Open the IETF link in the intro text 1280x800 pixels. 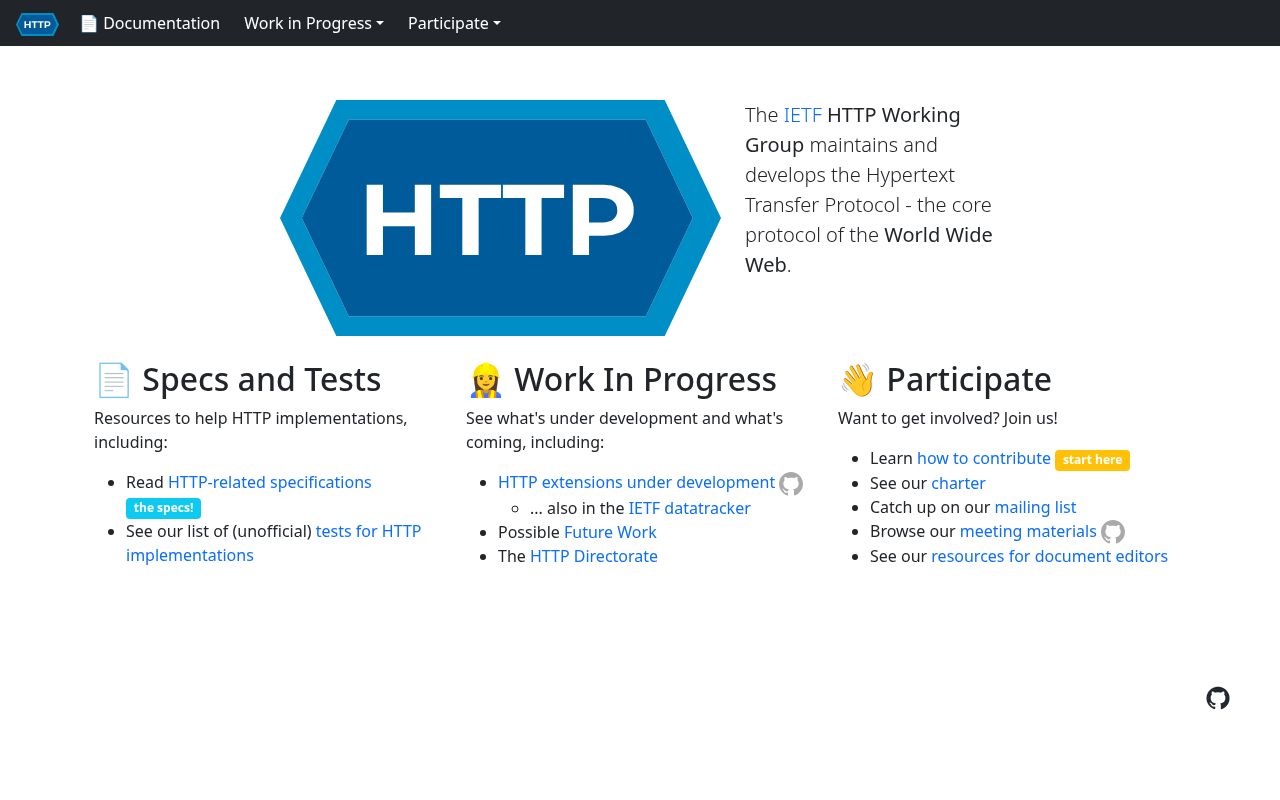[803, 115]
